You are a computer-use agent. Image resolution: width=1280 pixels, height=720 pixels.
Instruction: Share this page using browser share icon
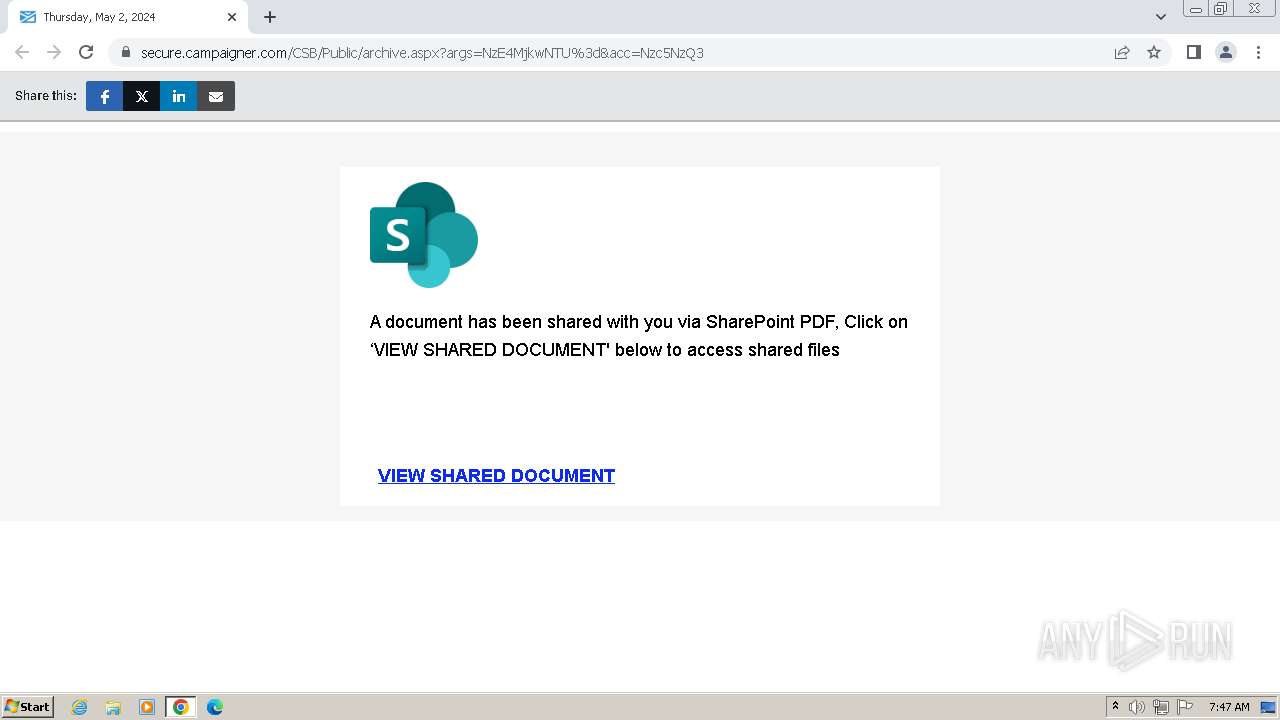click(1122, 52)
